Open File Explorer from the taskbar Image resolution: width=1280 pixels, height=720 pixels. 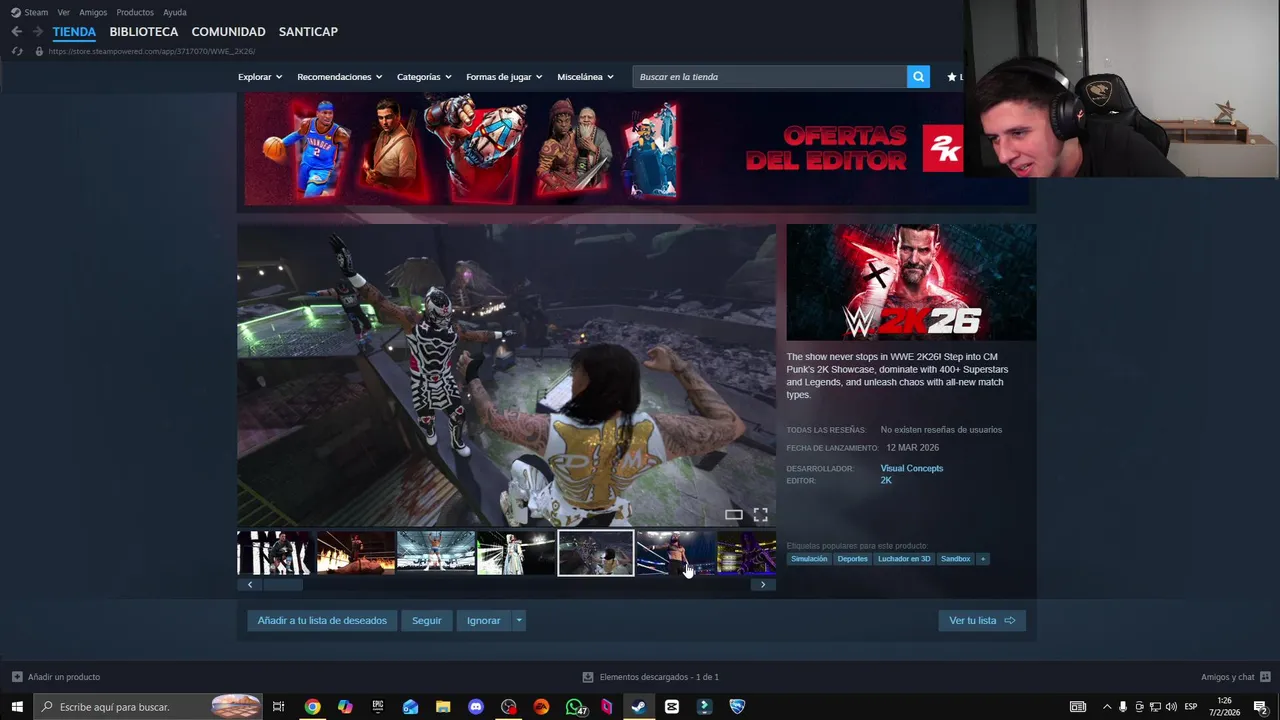coord(443,707)
